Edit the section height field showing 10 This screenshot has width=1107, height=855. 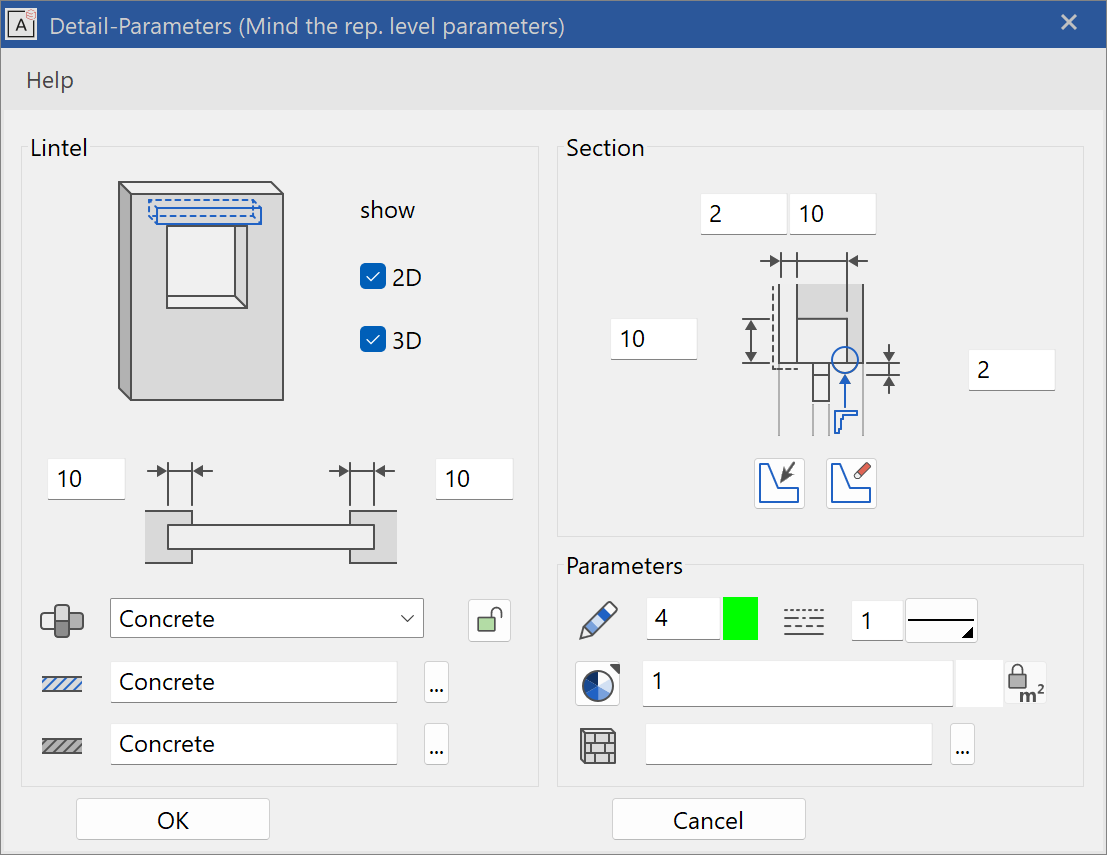tap(654, 339)
